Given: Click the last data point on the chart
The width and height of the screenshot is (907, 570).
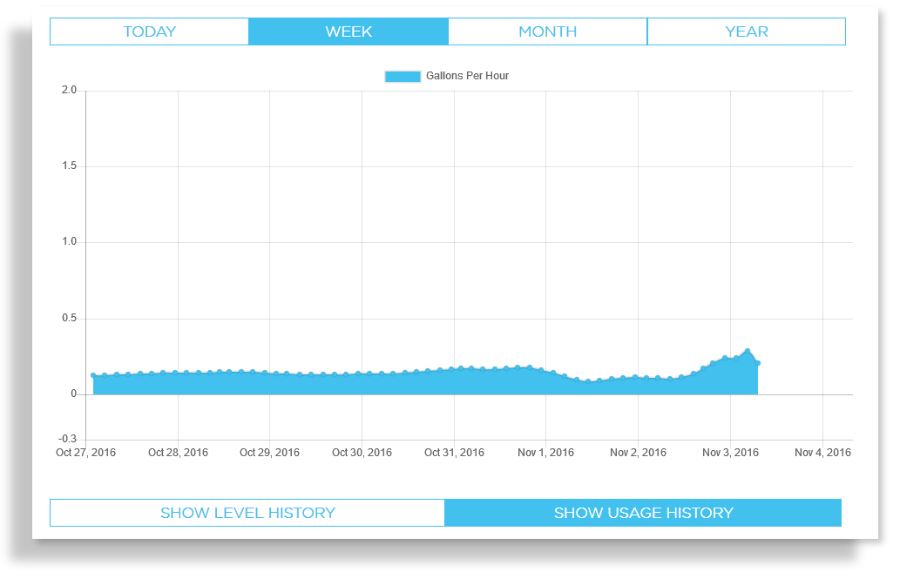Looking at the screenshot, I should (x=758, y=363).
